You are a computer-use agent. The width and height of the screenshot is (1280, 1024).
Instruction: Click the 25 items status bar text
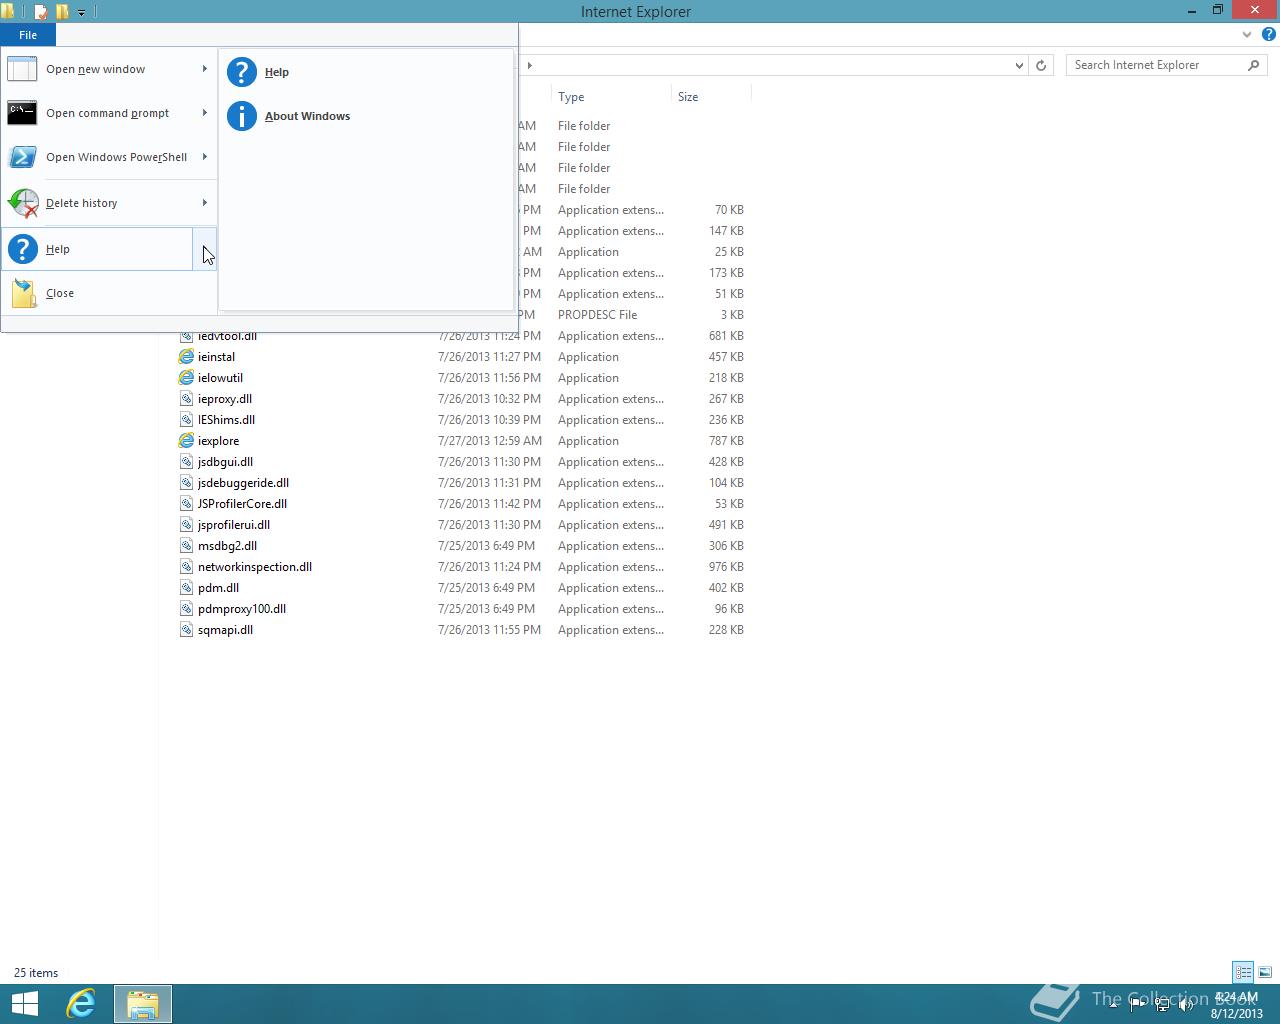click(36, 973)
